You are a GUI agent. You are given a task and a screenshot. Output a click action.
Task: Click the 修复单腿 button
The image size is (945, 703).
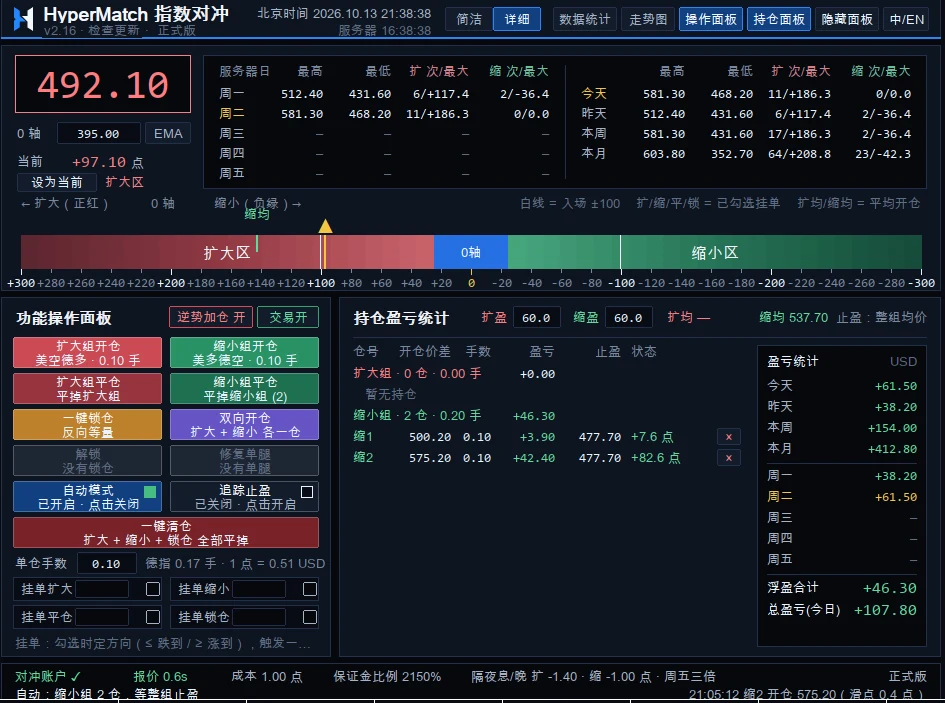(x=244, y=461)
